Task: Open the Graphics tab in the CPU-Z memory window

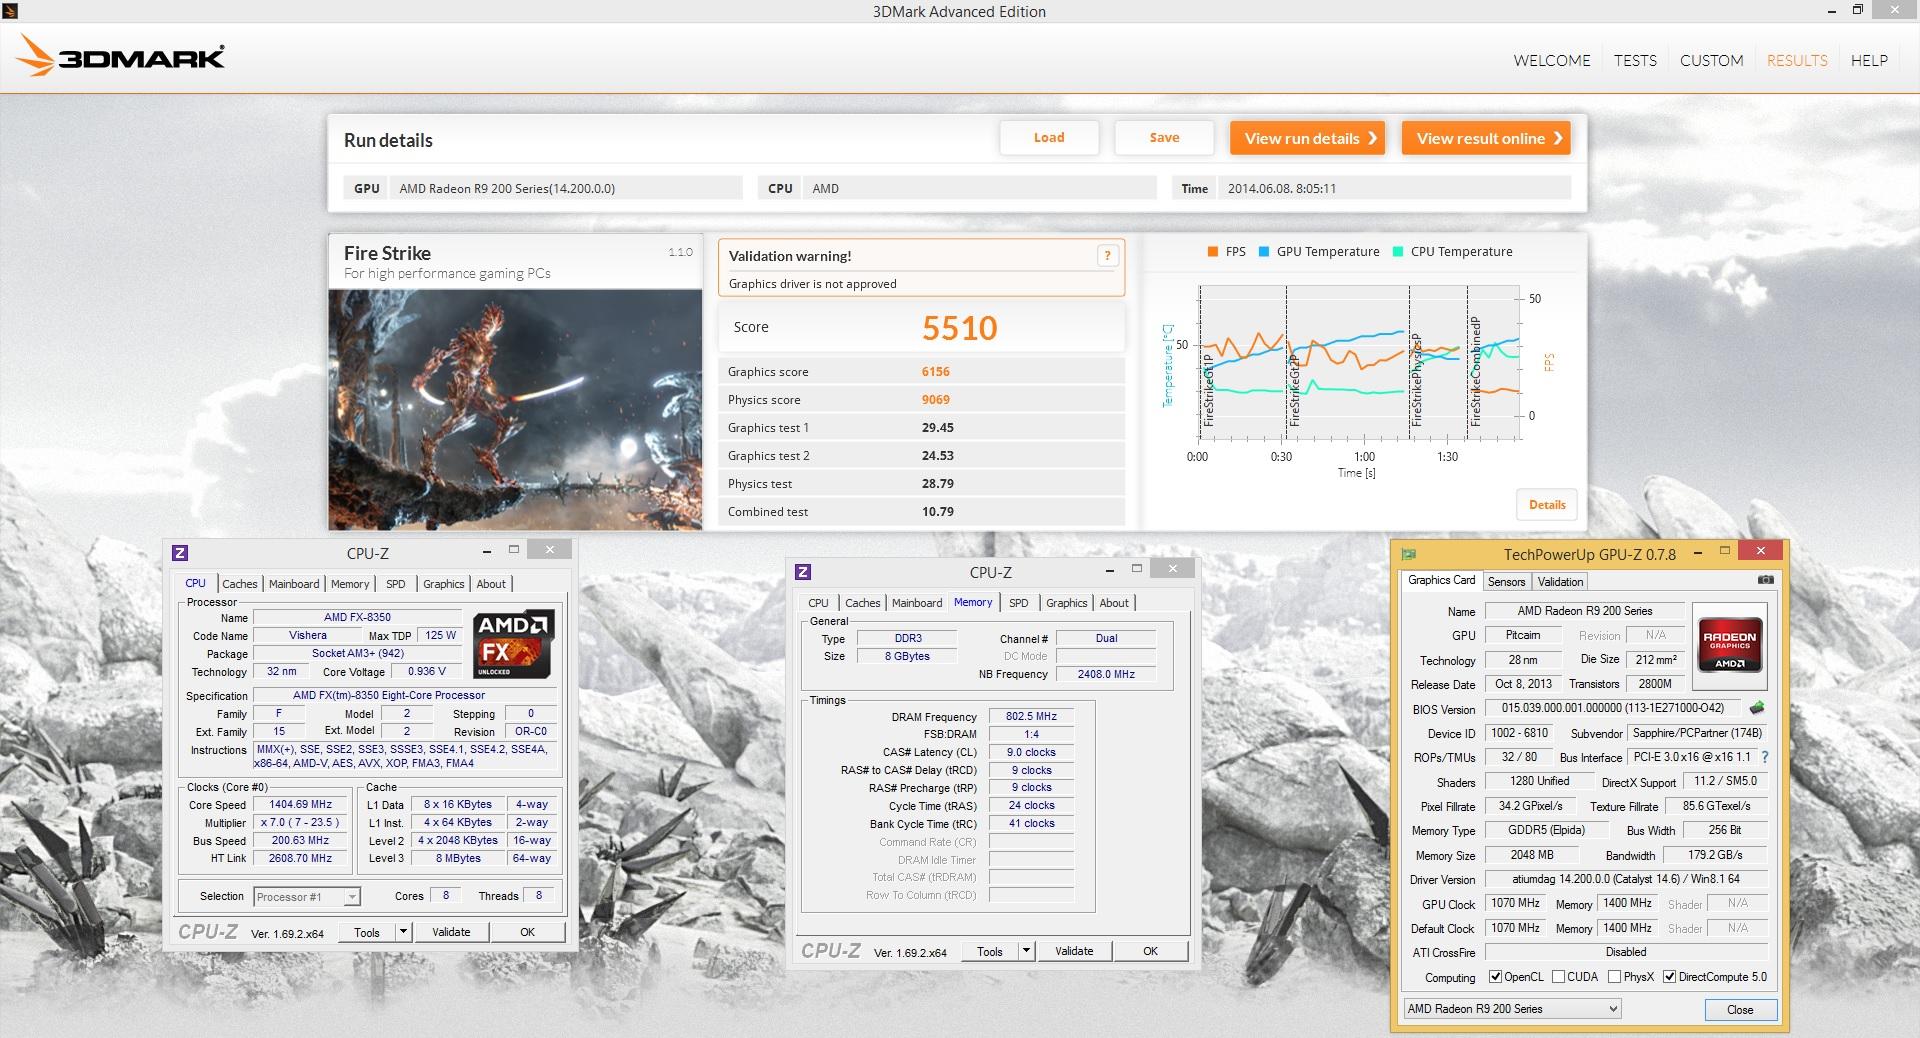Action: pyautogui.click(x=1066, y=603)
